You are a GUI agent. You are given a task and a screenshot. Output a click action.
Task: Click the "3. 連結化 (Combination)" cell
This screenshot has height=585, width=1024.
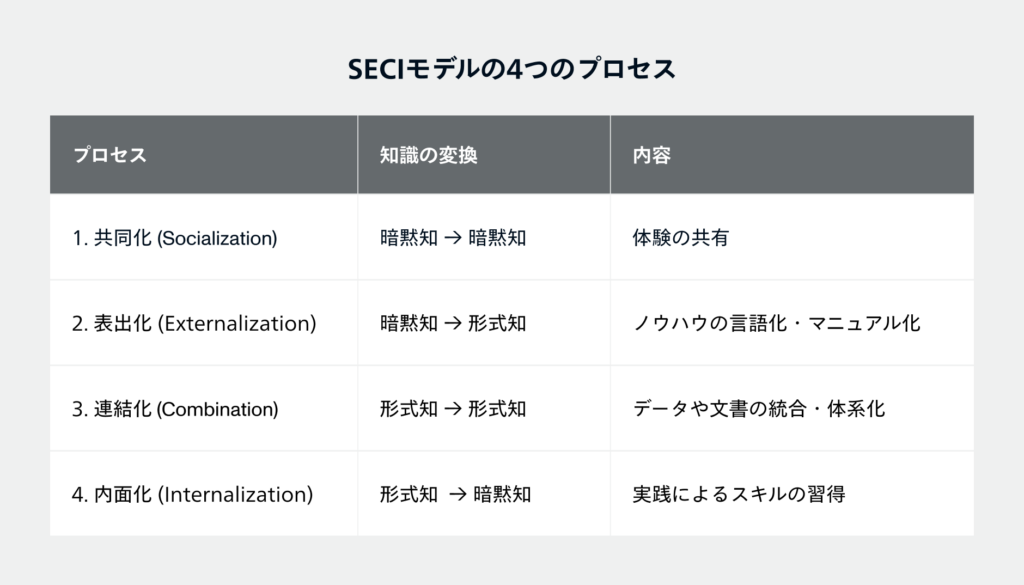(x=177, y=408)
